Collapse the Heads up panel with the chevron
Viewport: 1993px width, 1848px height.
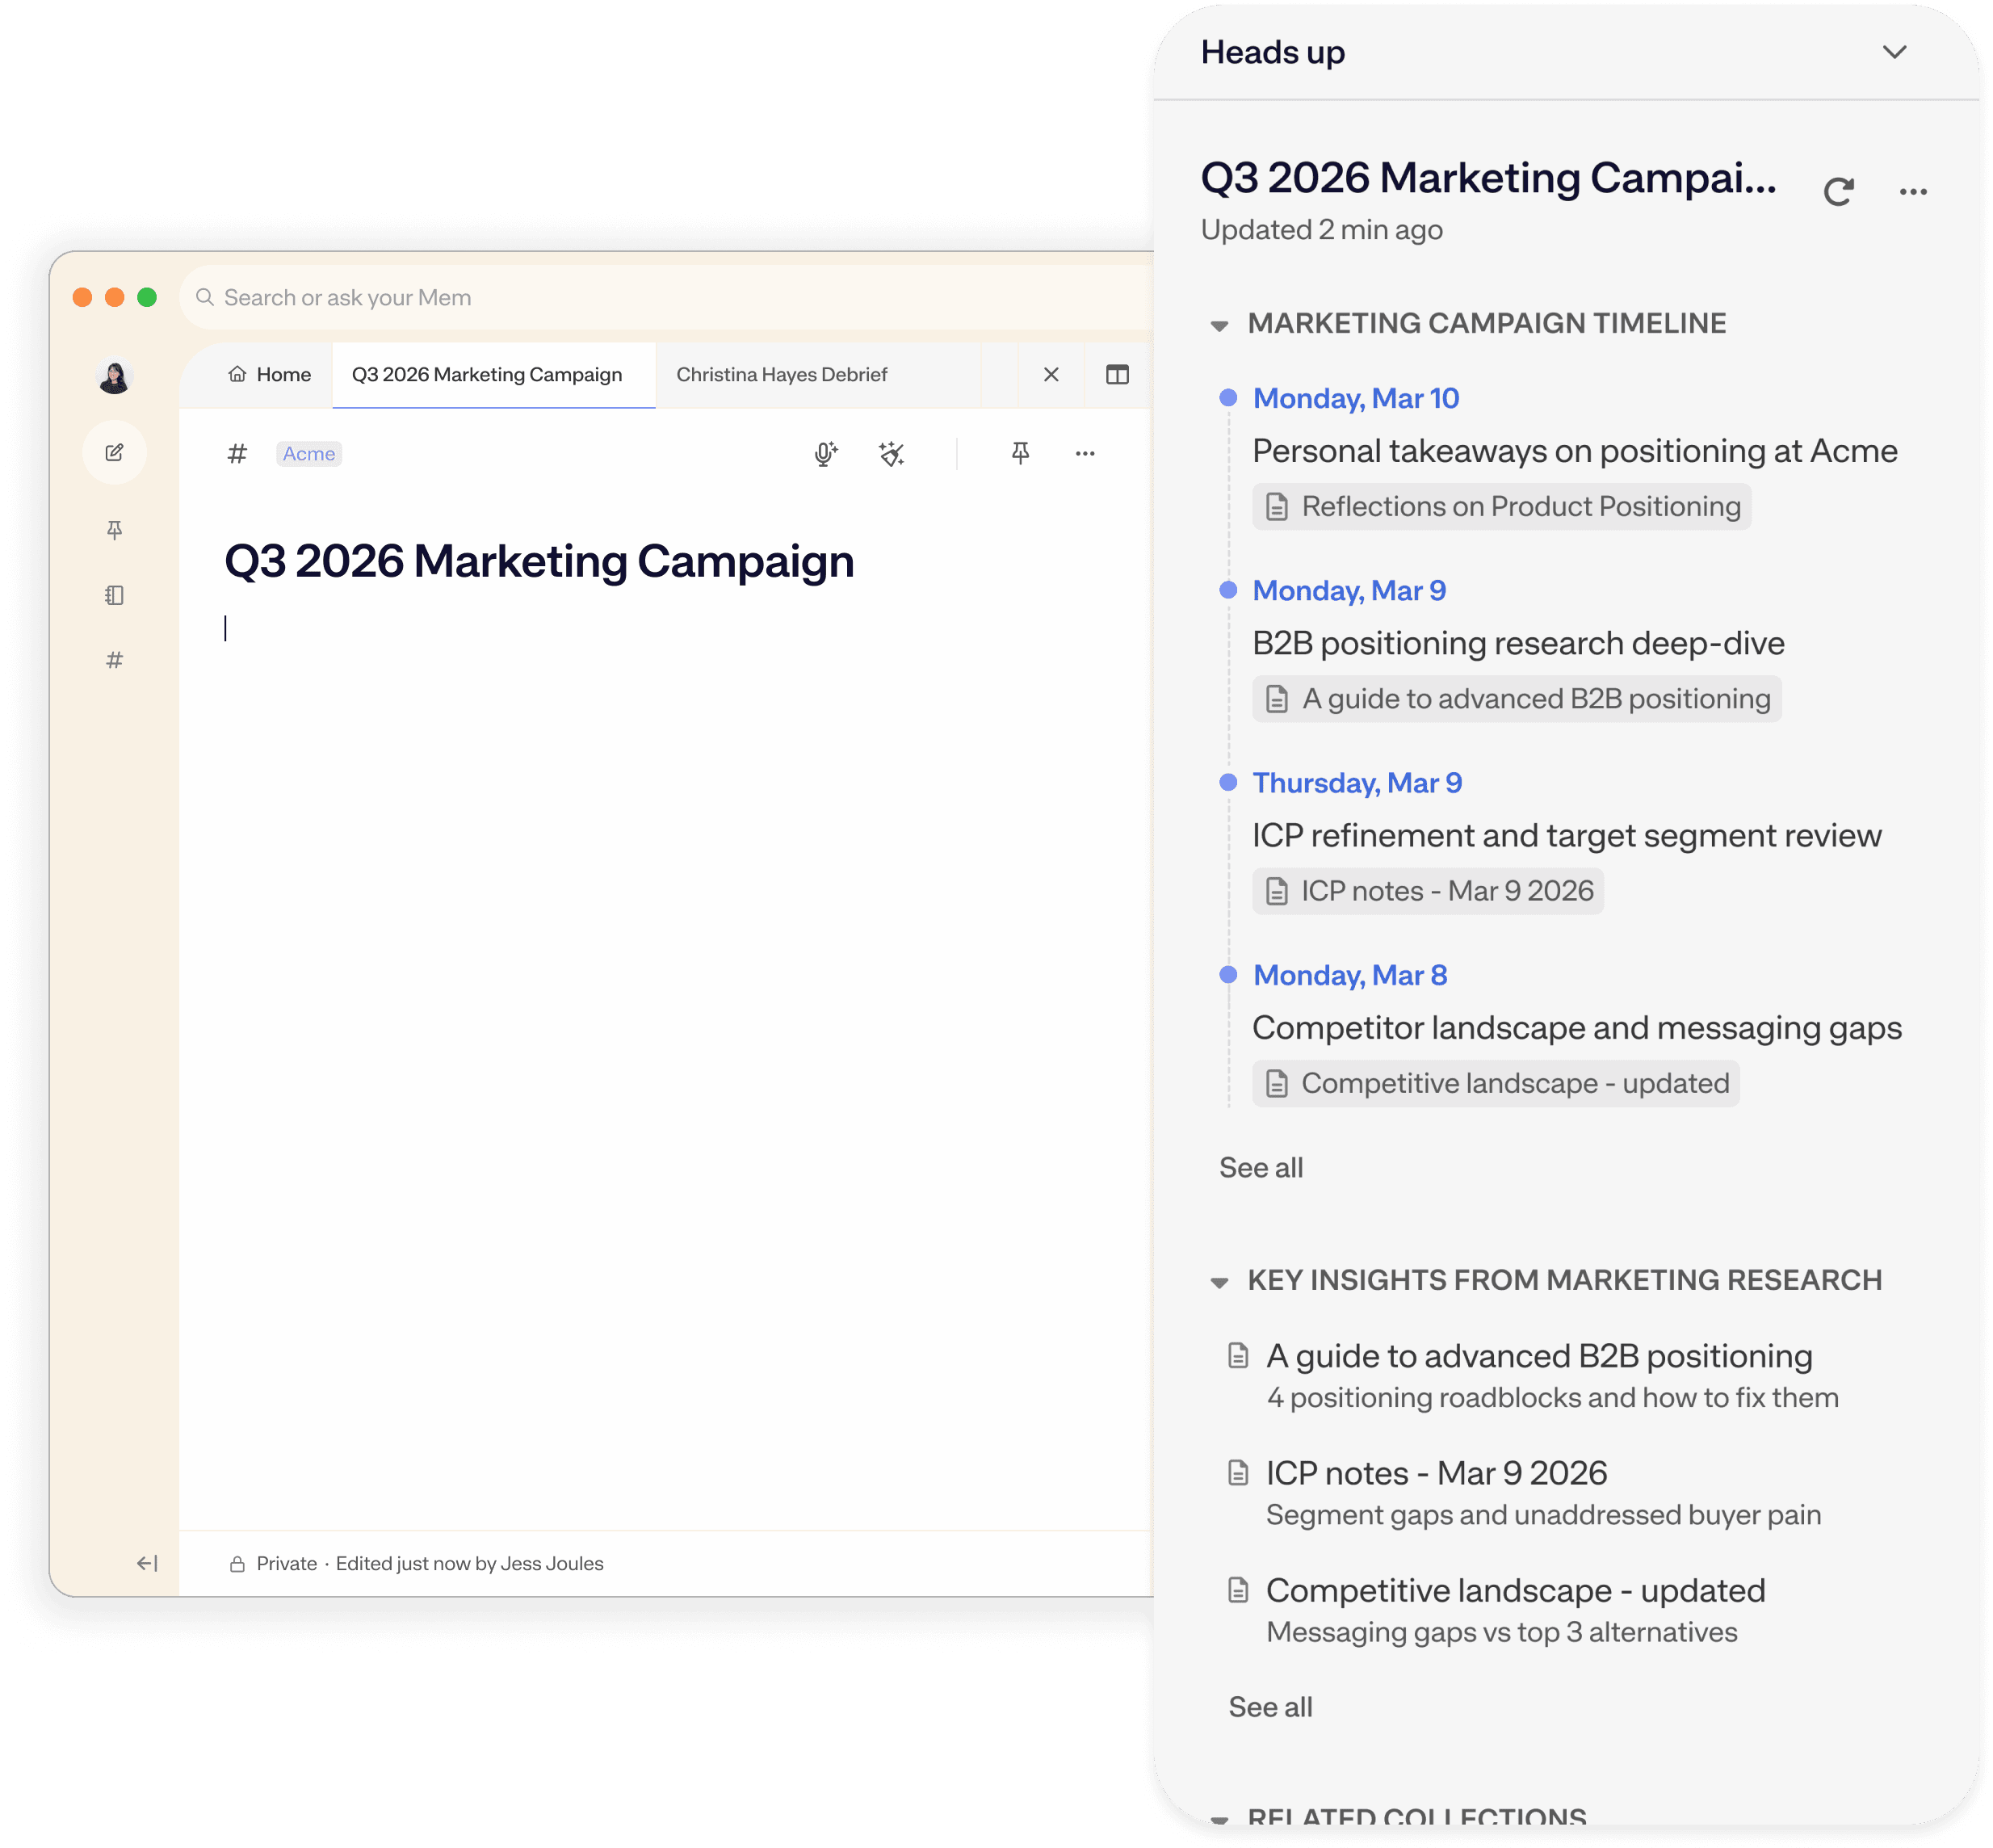tap(1894, 52)
